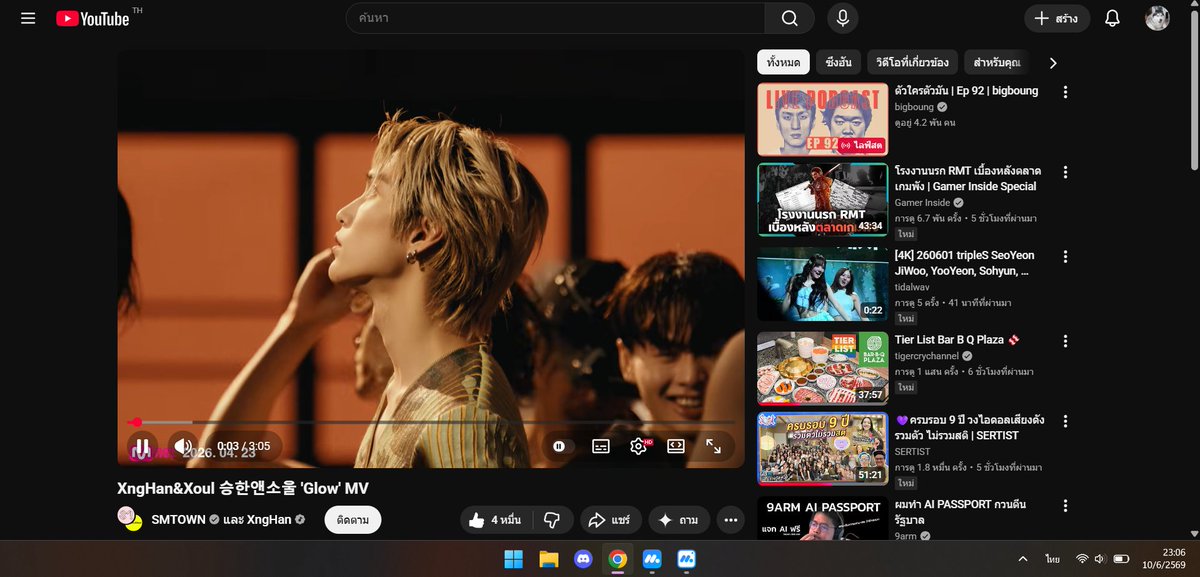
Task: Select the สำหรับคุณ filter chip
Action: coord(996,63)
